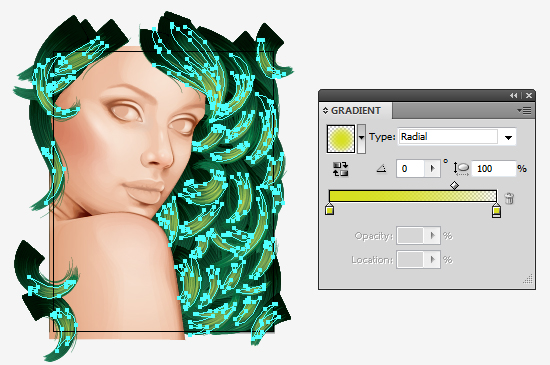Select the right transparent gradient stop
The height and width of the screenshot is (365, 550).
tap(496, 210)
